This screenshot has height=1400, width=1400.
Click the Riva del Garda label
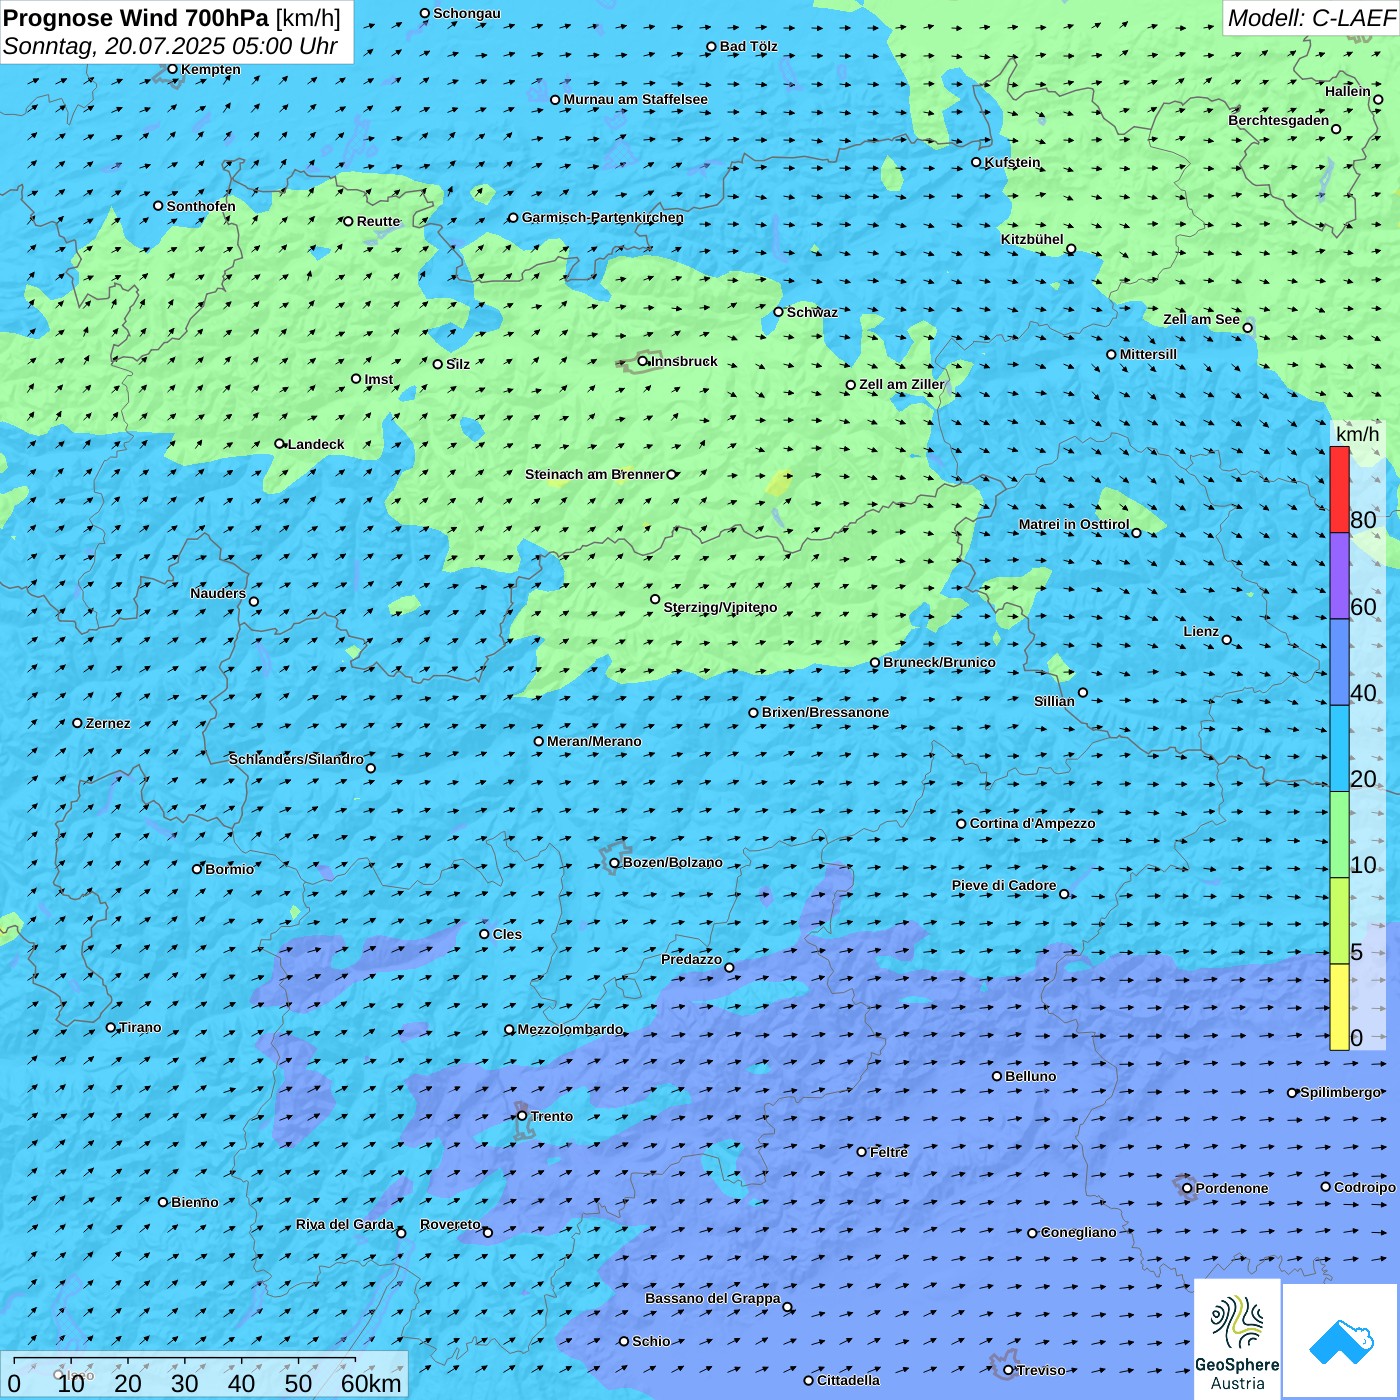click(344, 1224)
